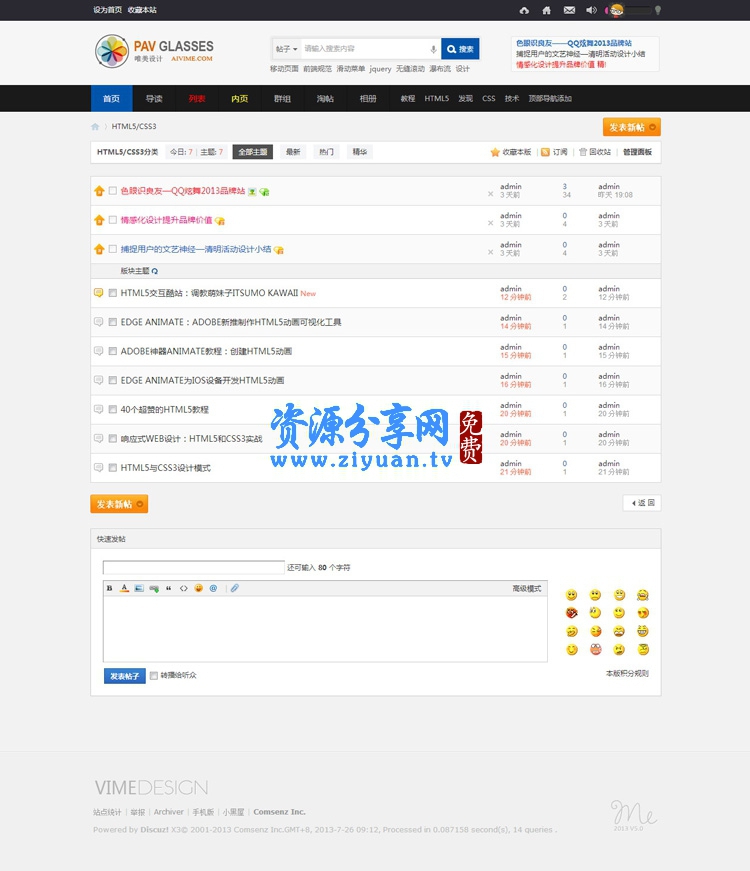Open 高级模式 advanced editor mode
Screen dimensions: 750x871
pos(527,588)
